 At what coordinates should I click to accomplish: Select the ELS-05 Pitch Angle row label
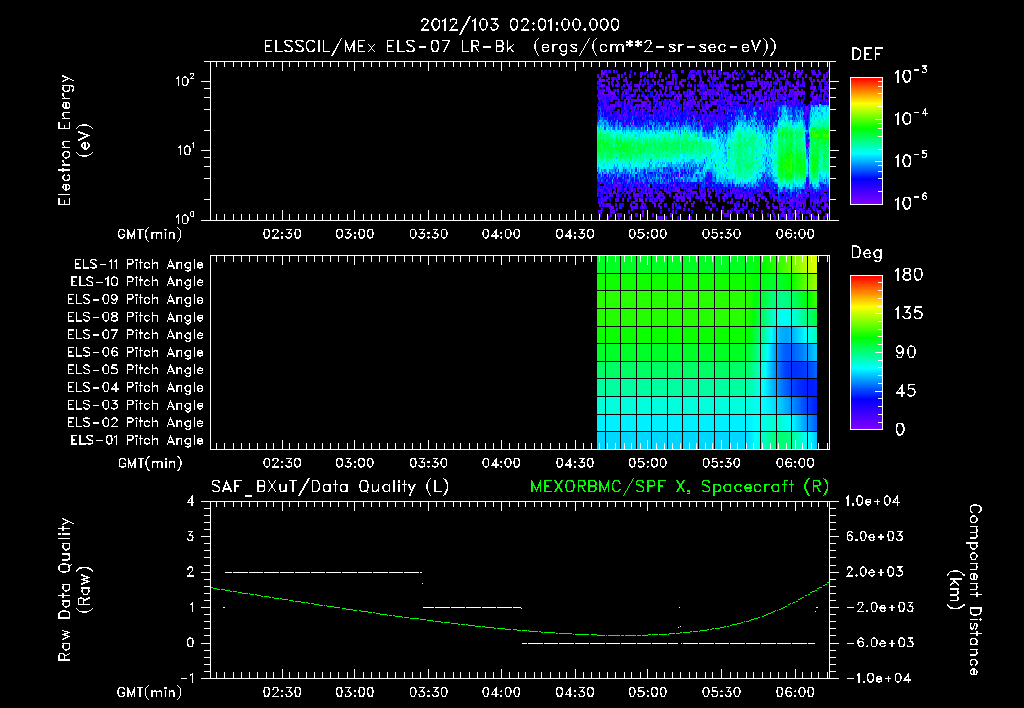pos(135,370)
